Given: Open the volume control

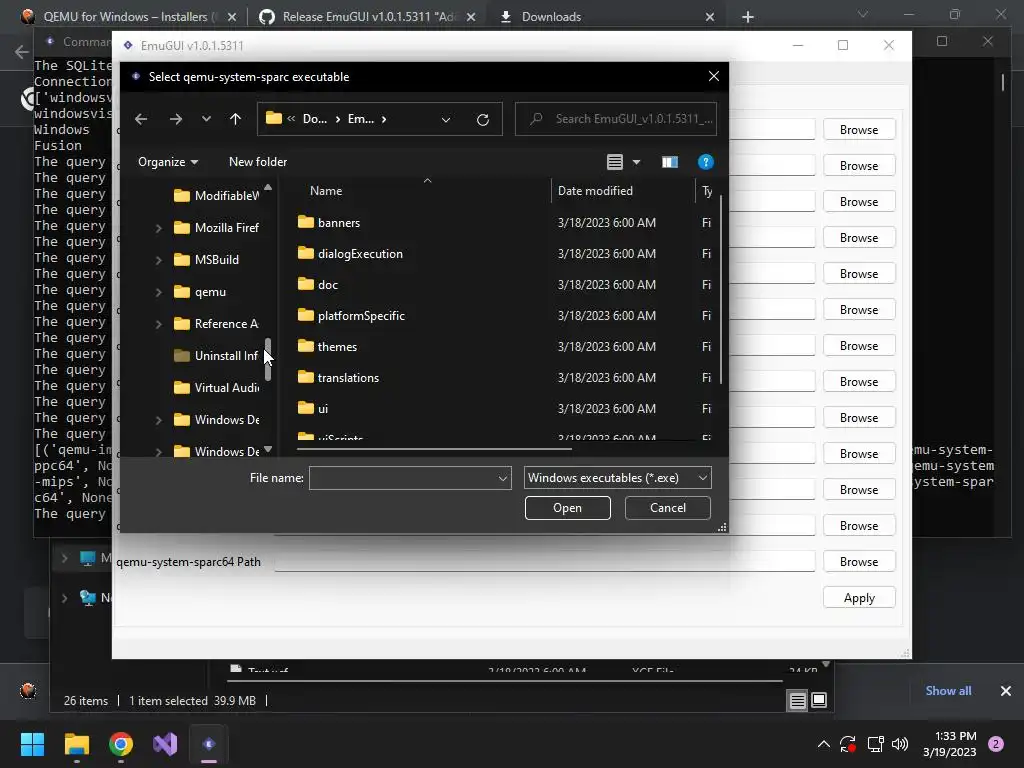Looking at the screenshot, I should [x=900, y=744].
